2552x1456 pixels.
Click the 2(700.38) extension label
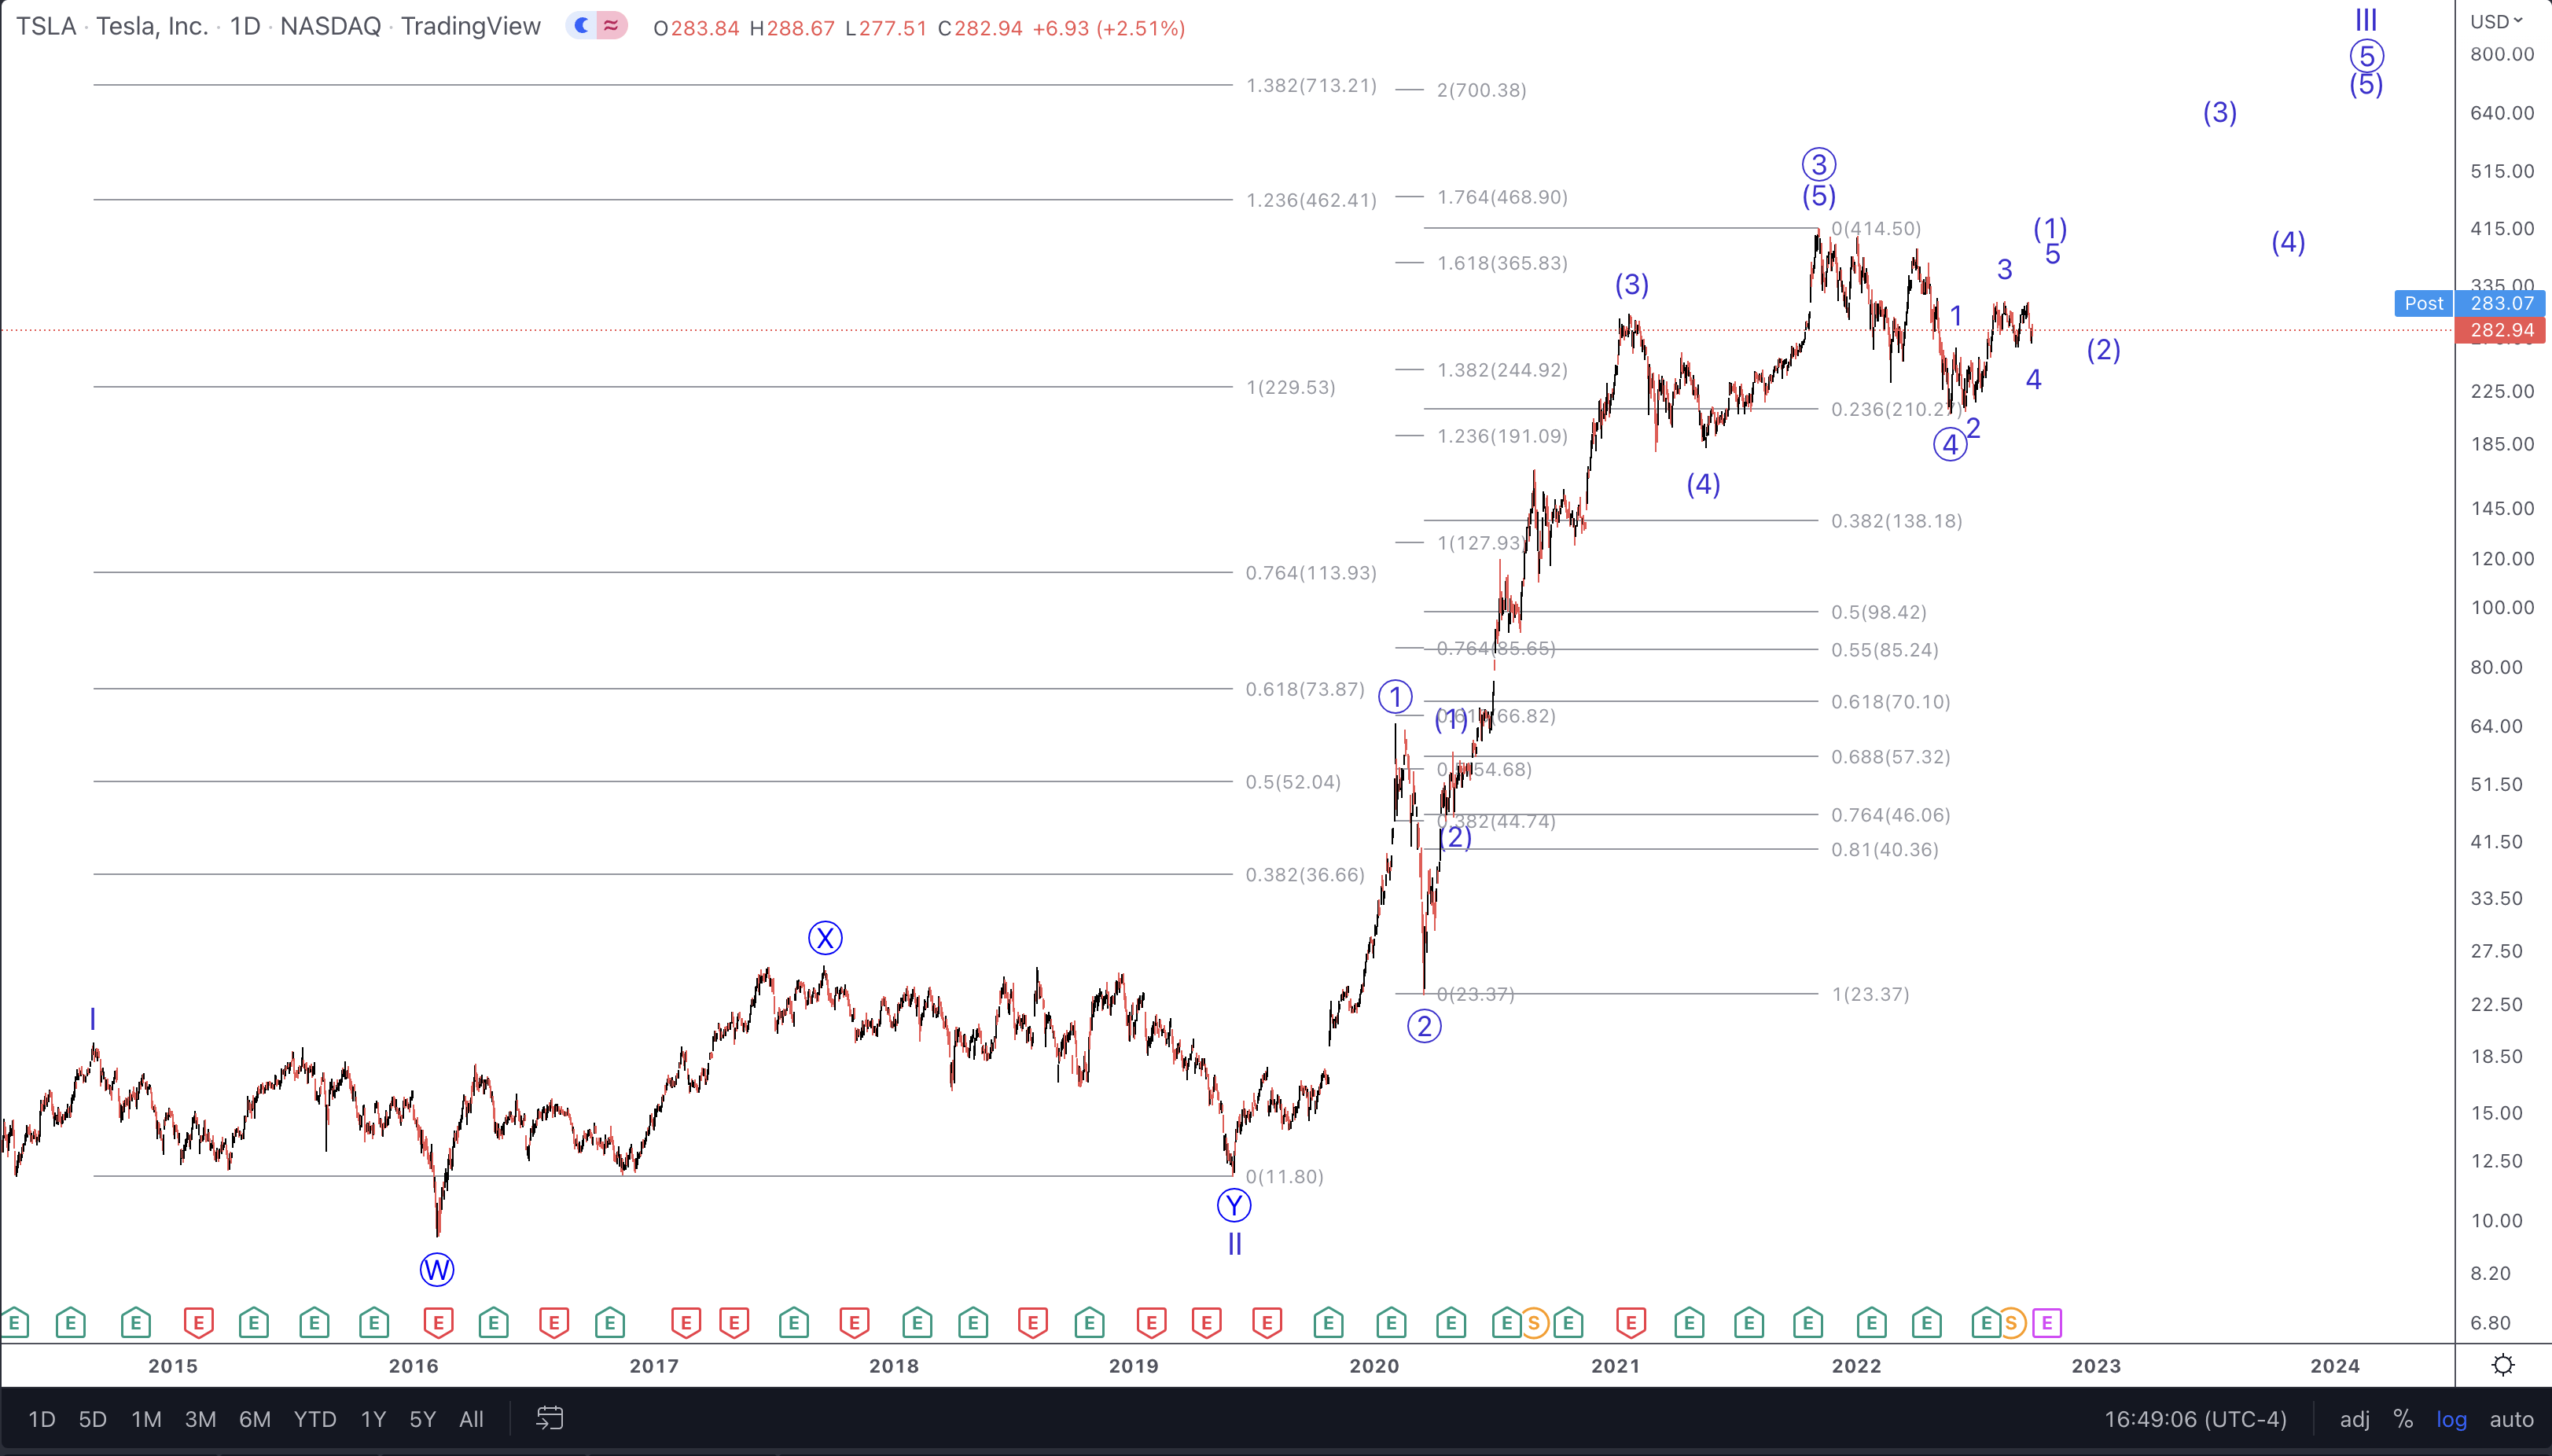point(1481,90)
